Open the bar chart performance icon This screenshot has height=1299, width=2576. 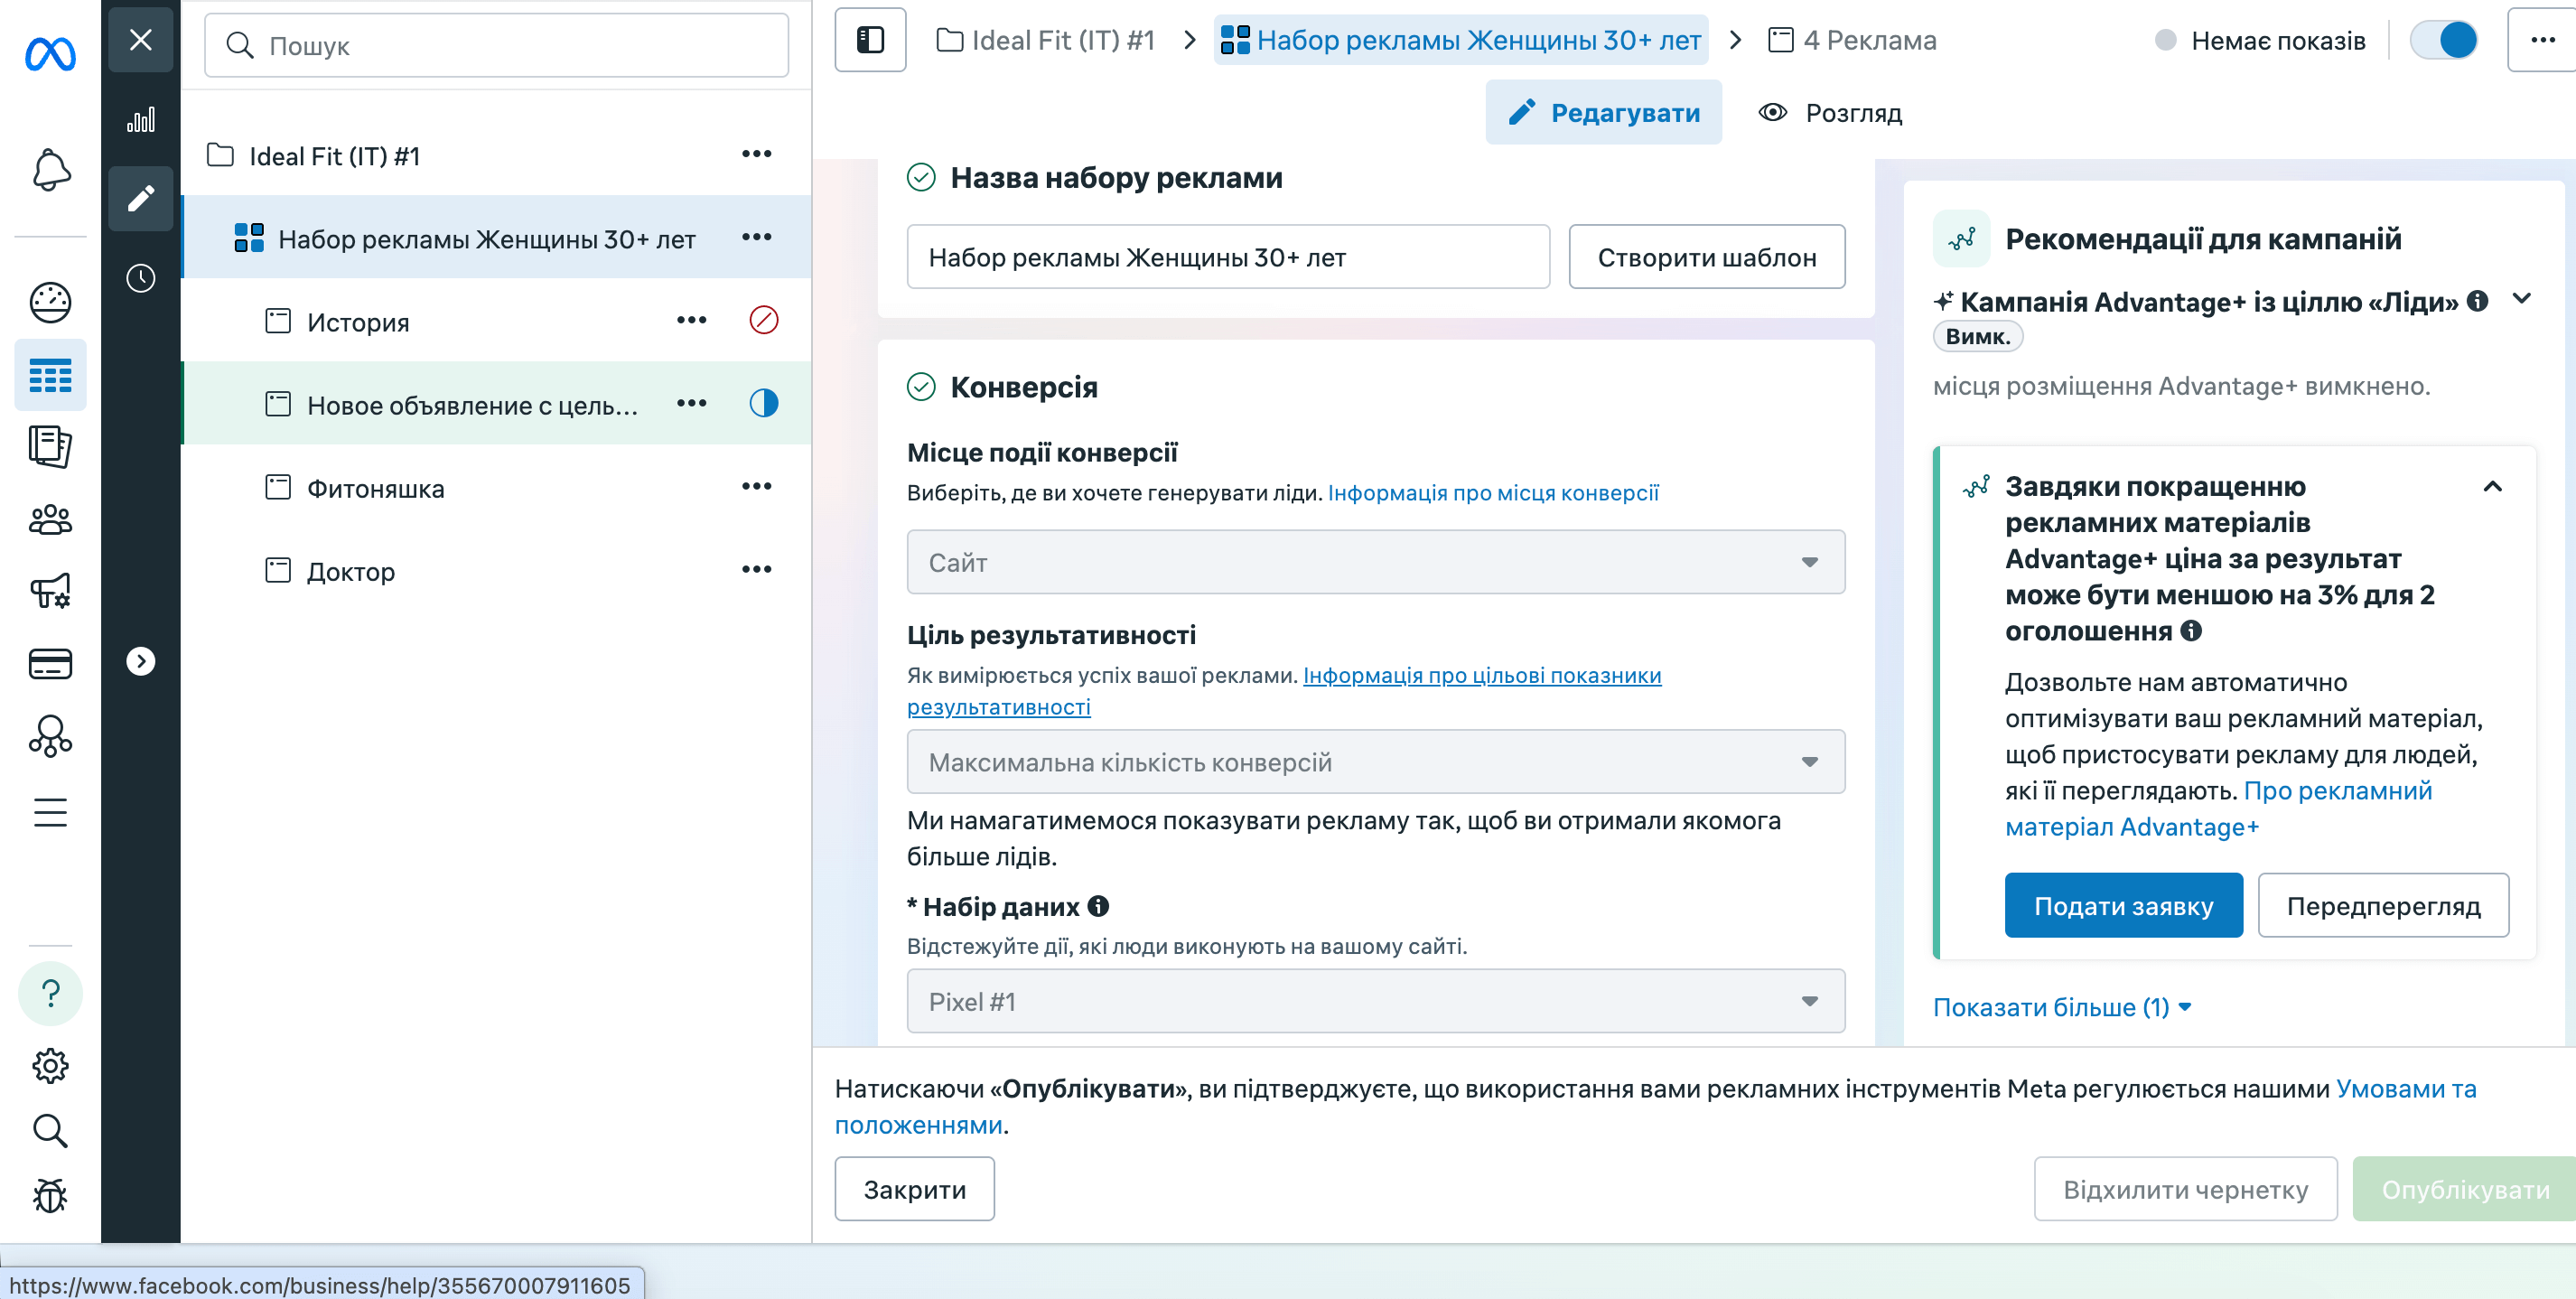pyautogui.click(x=141, y=121)
